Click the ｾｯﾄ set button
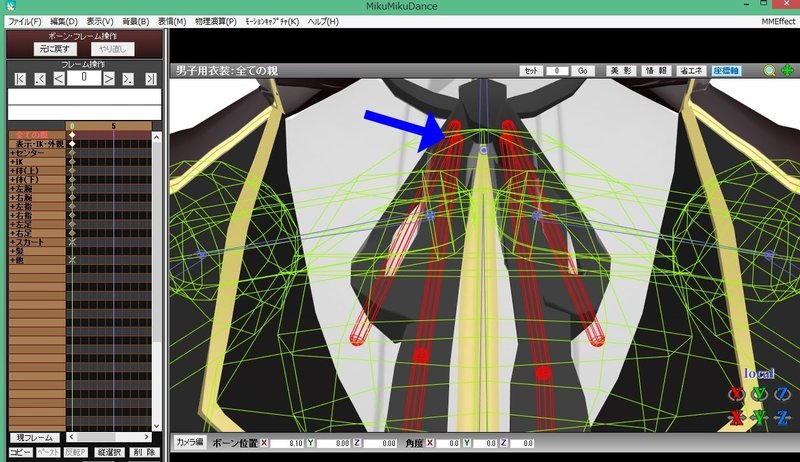800x462 pixels. click(x=531, y=71)
